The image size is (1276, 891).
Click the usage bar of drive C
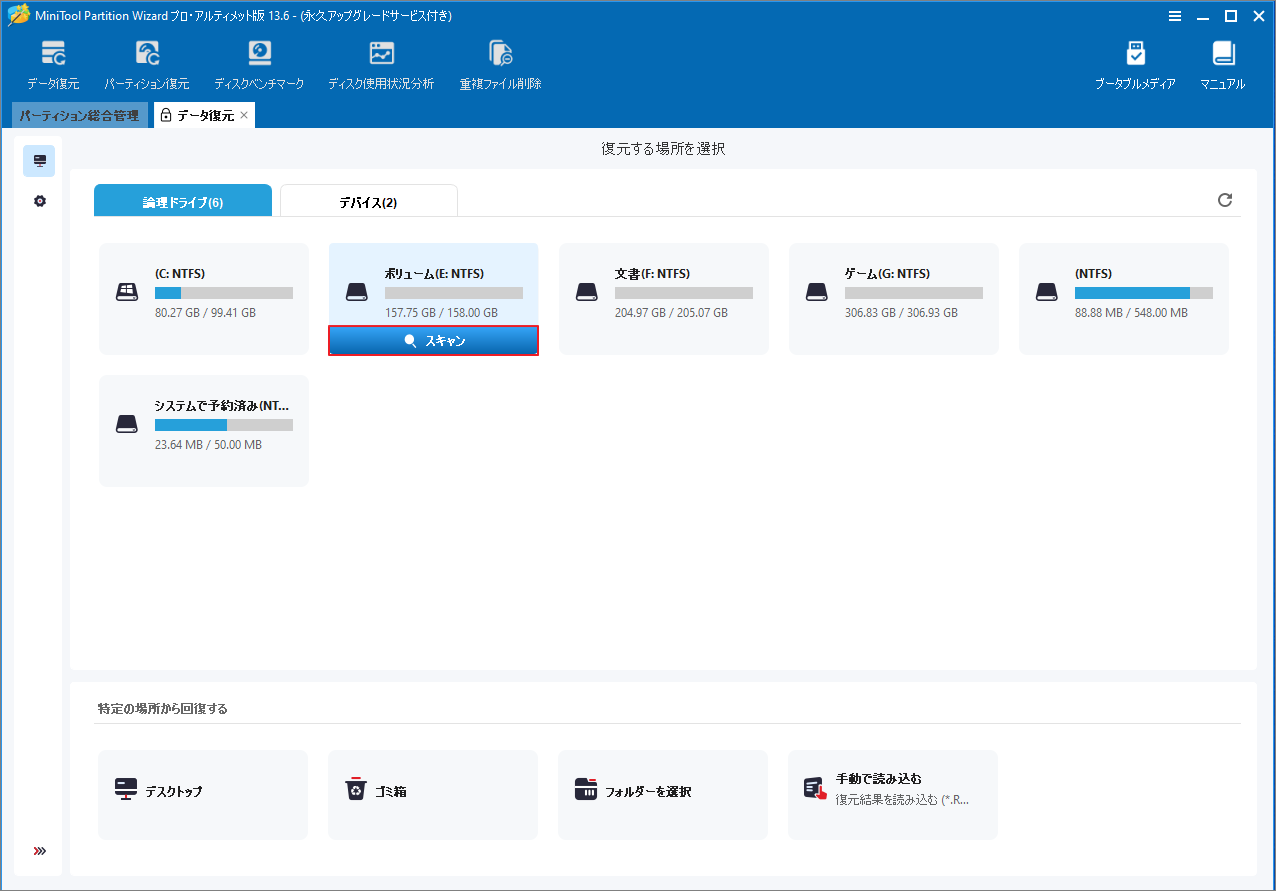click(x=222, y=292)
